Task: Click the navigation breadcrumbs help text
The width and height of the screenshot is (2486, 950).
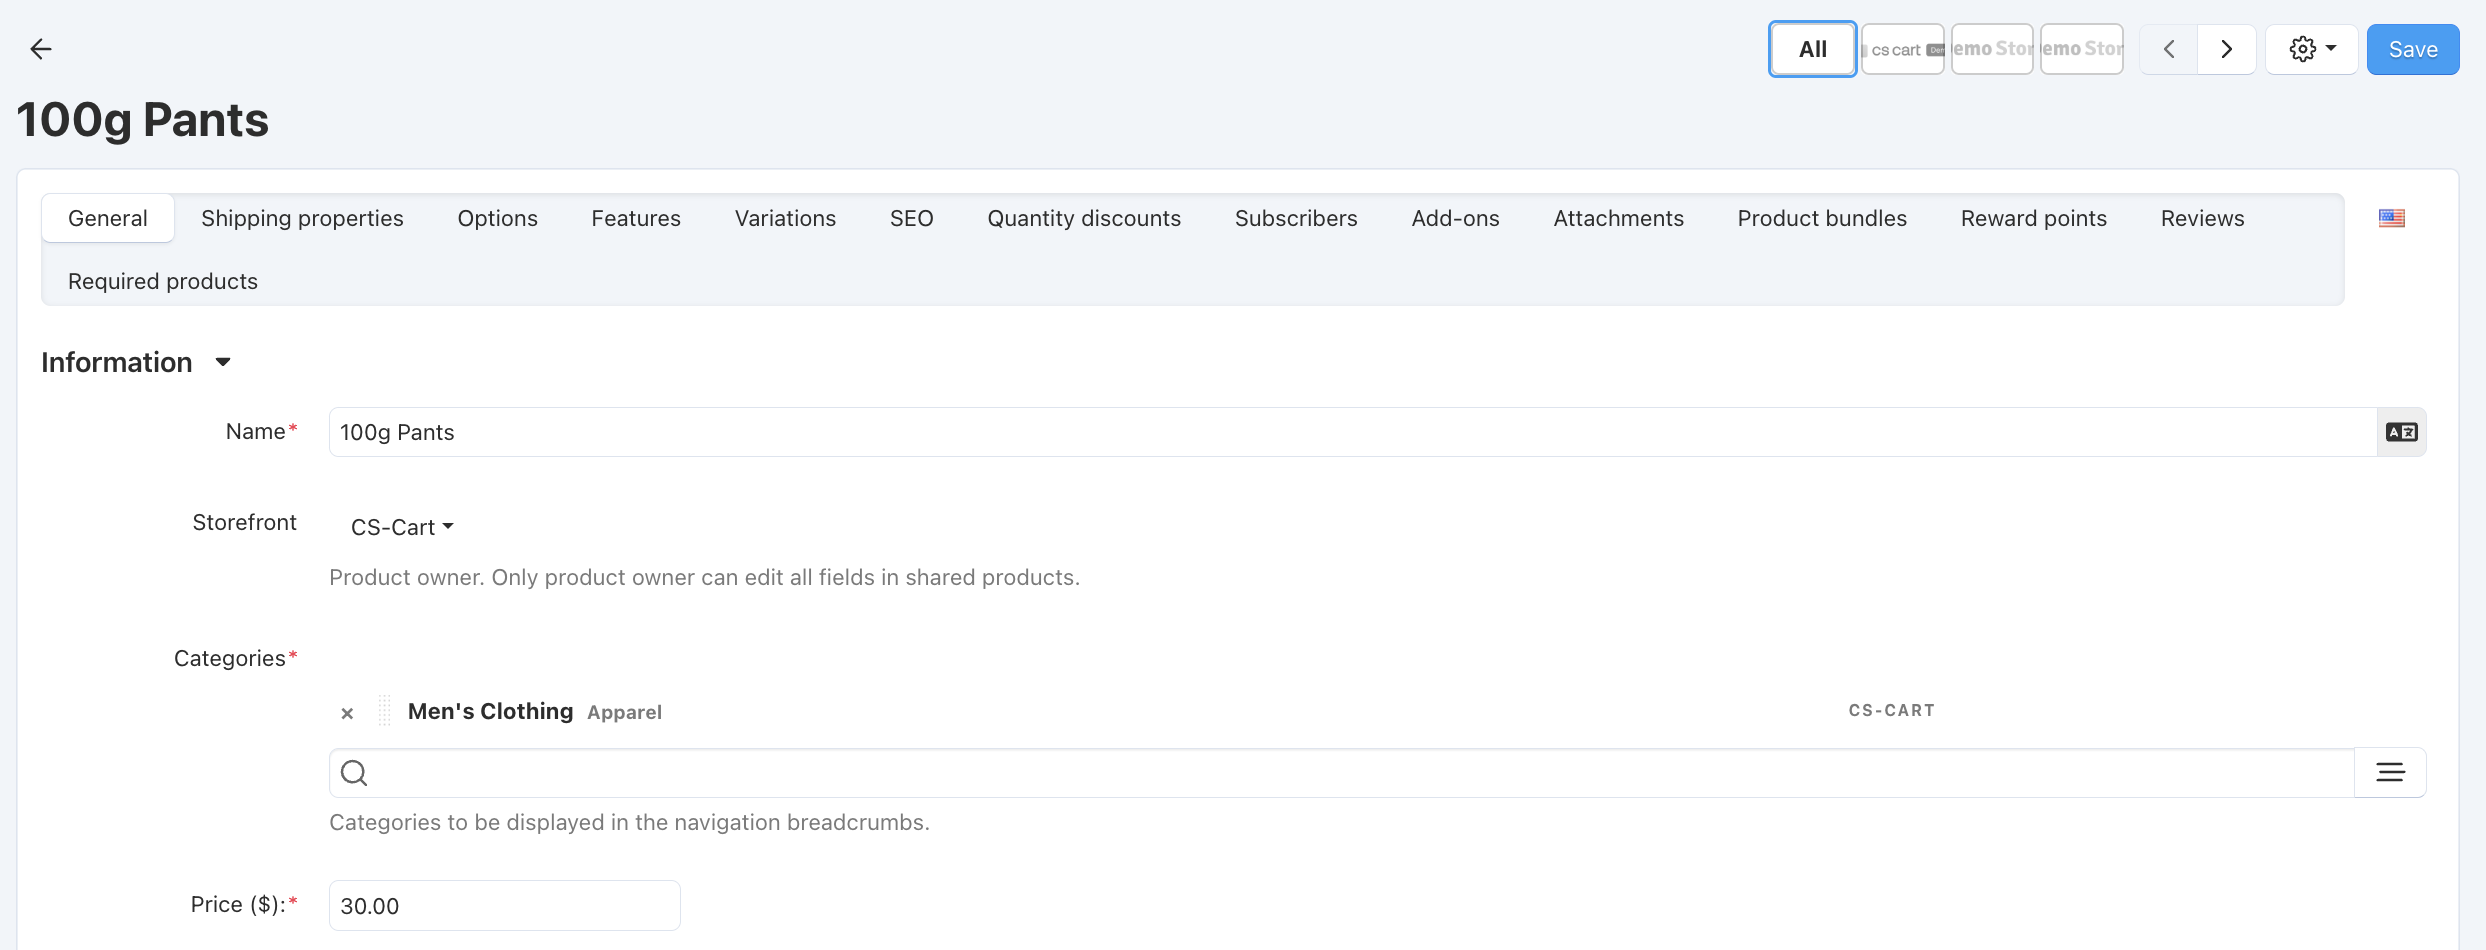Action: coord(629,823)
